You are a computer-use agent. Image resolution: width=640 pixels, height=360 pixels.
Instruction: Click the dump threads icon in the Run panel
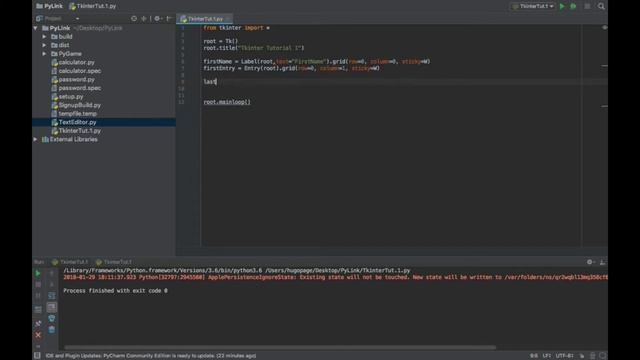[x=38, y=310]
